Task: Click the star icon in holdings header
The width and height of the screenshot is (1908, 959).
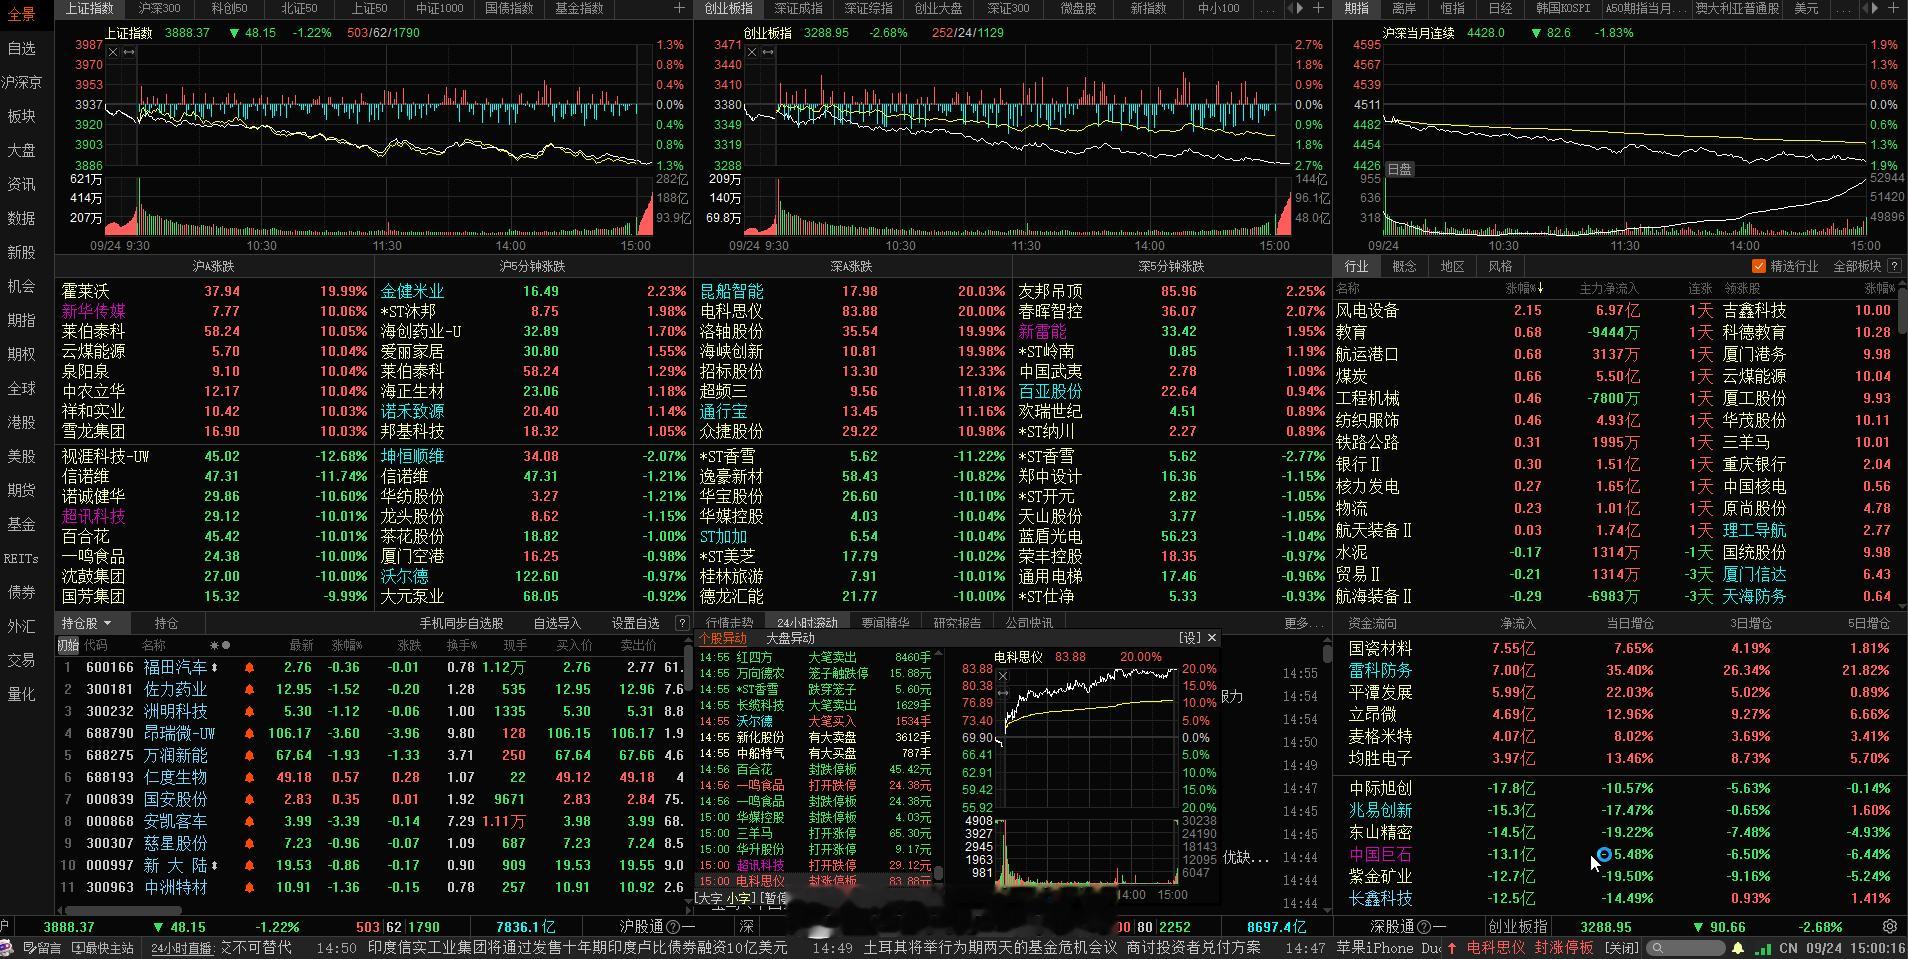Action: 215,645
